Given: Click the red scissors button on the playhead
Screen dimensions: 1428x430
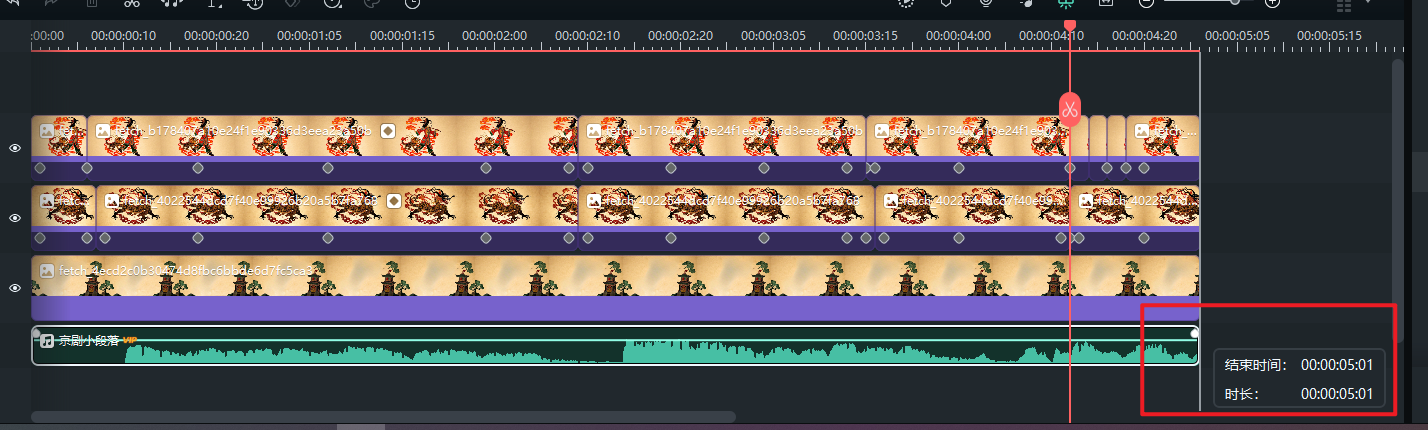Looking at the screenshot, I should (x=1069, y=109).
